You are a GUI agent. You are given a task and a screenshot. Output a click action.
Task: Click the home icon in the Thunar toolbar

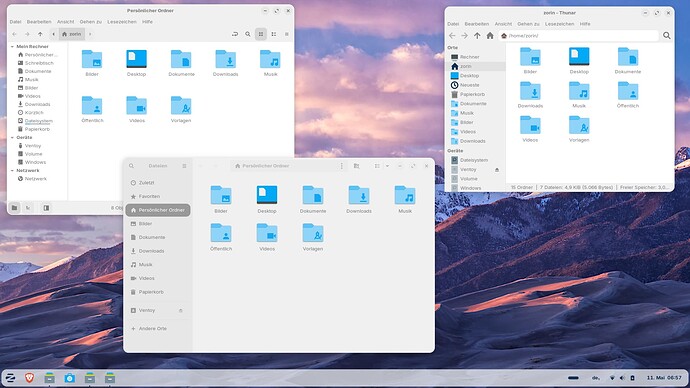coord(490,36)
